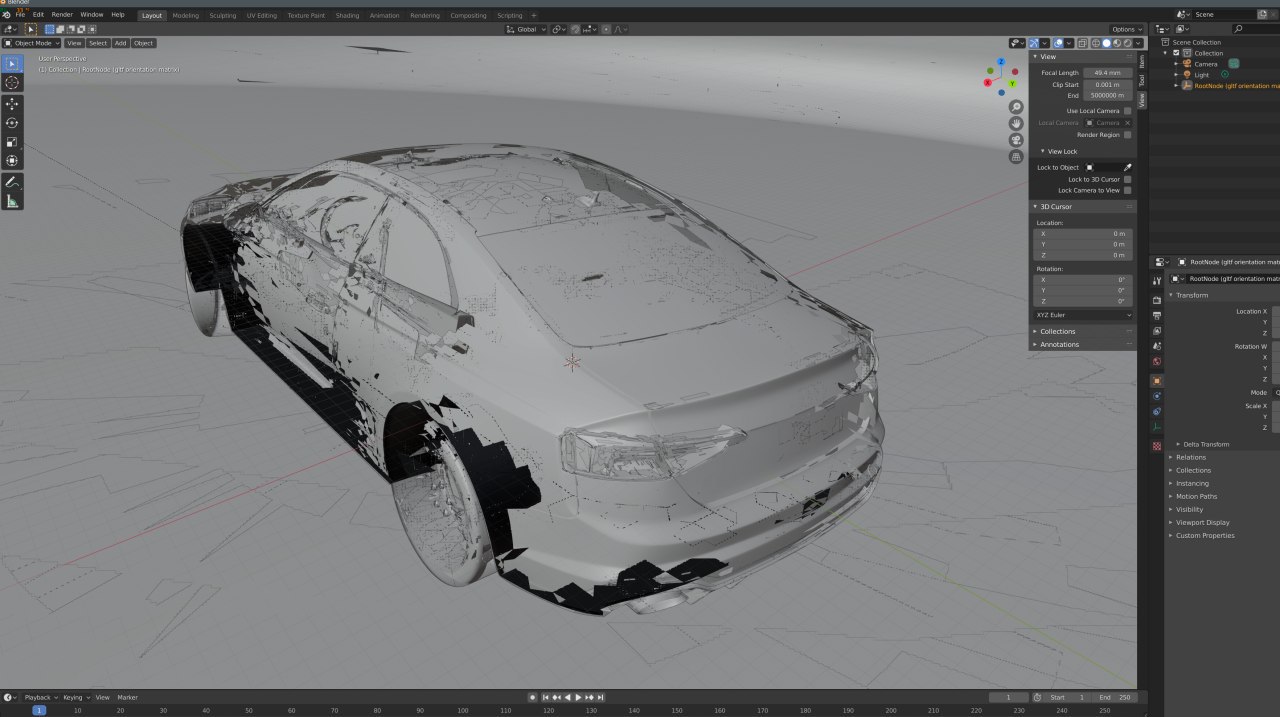Select the Select Box tool
Screen dimensions: 1280x717
12,64
